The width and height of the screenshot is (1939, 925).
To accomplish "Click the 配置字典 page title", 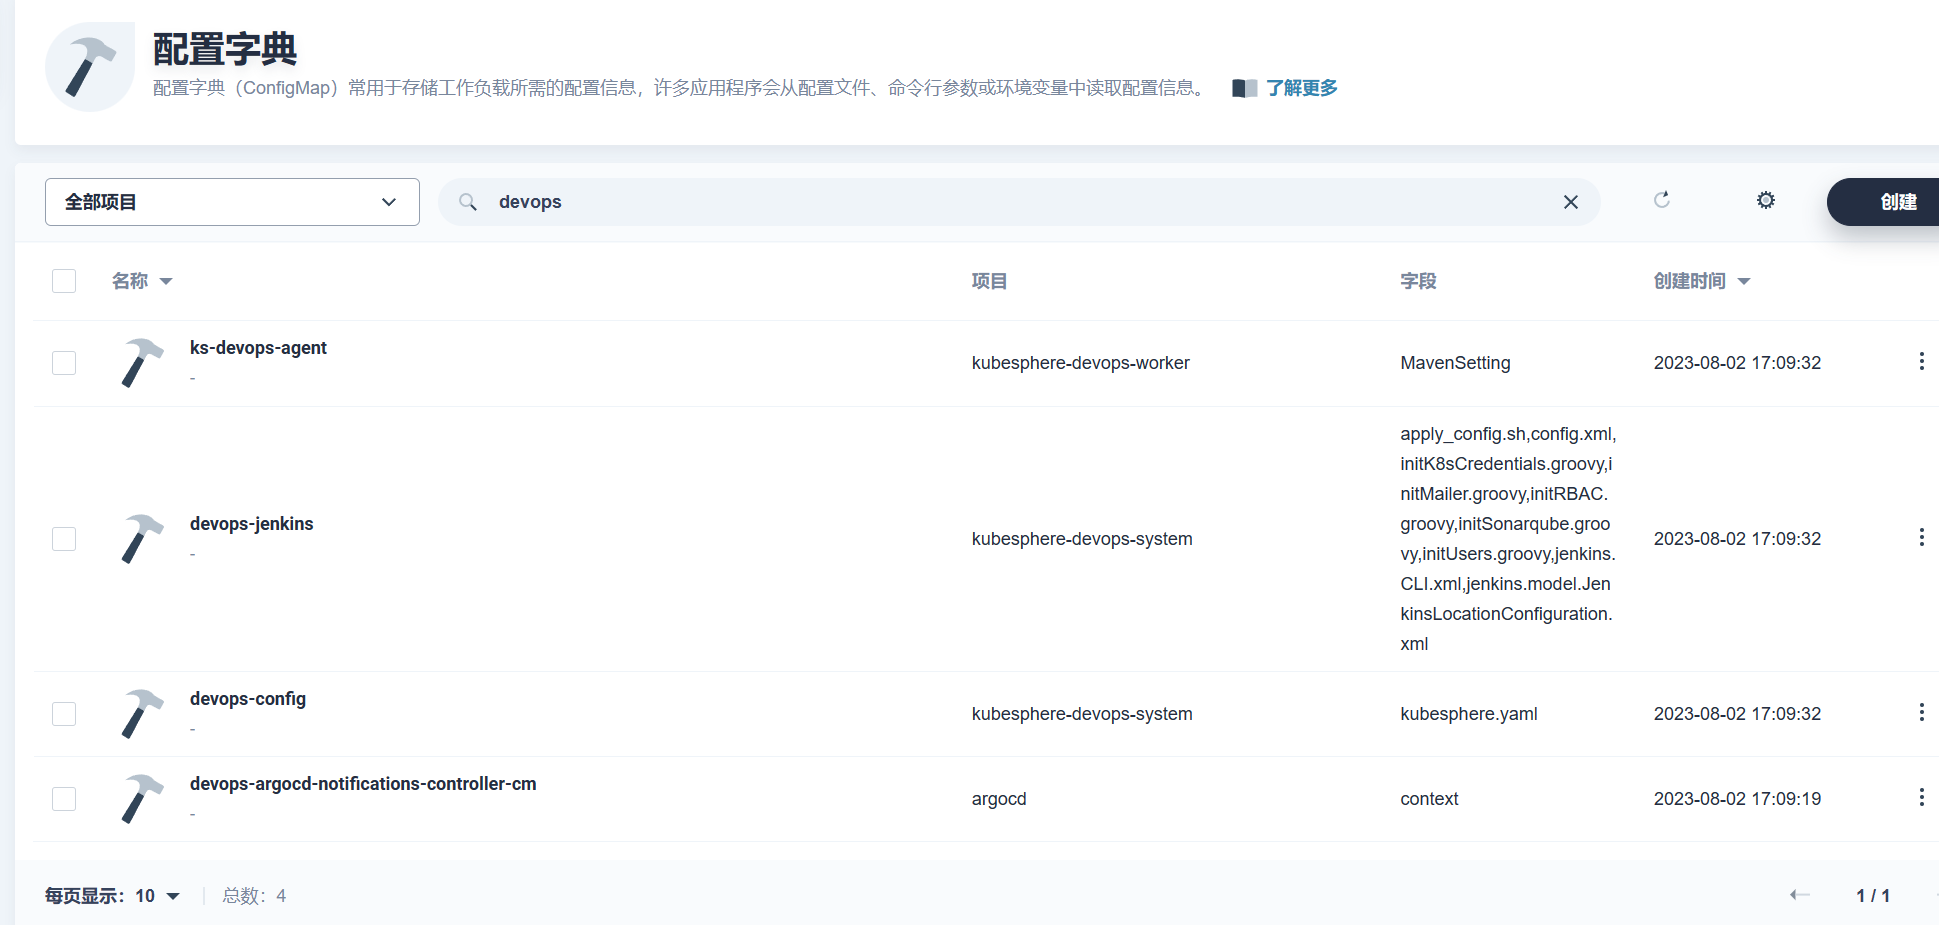I will (225, 49).
